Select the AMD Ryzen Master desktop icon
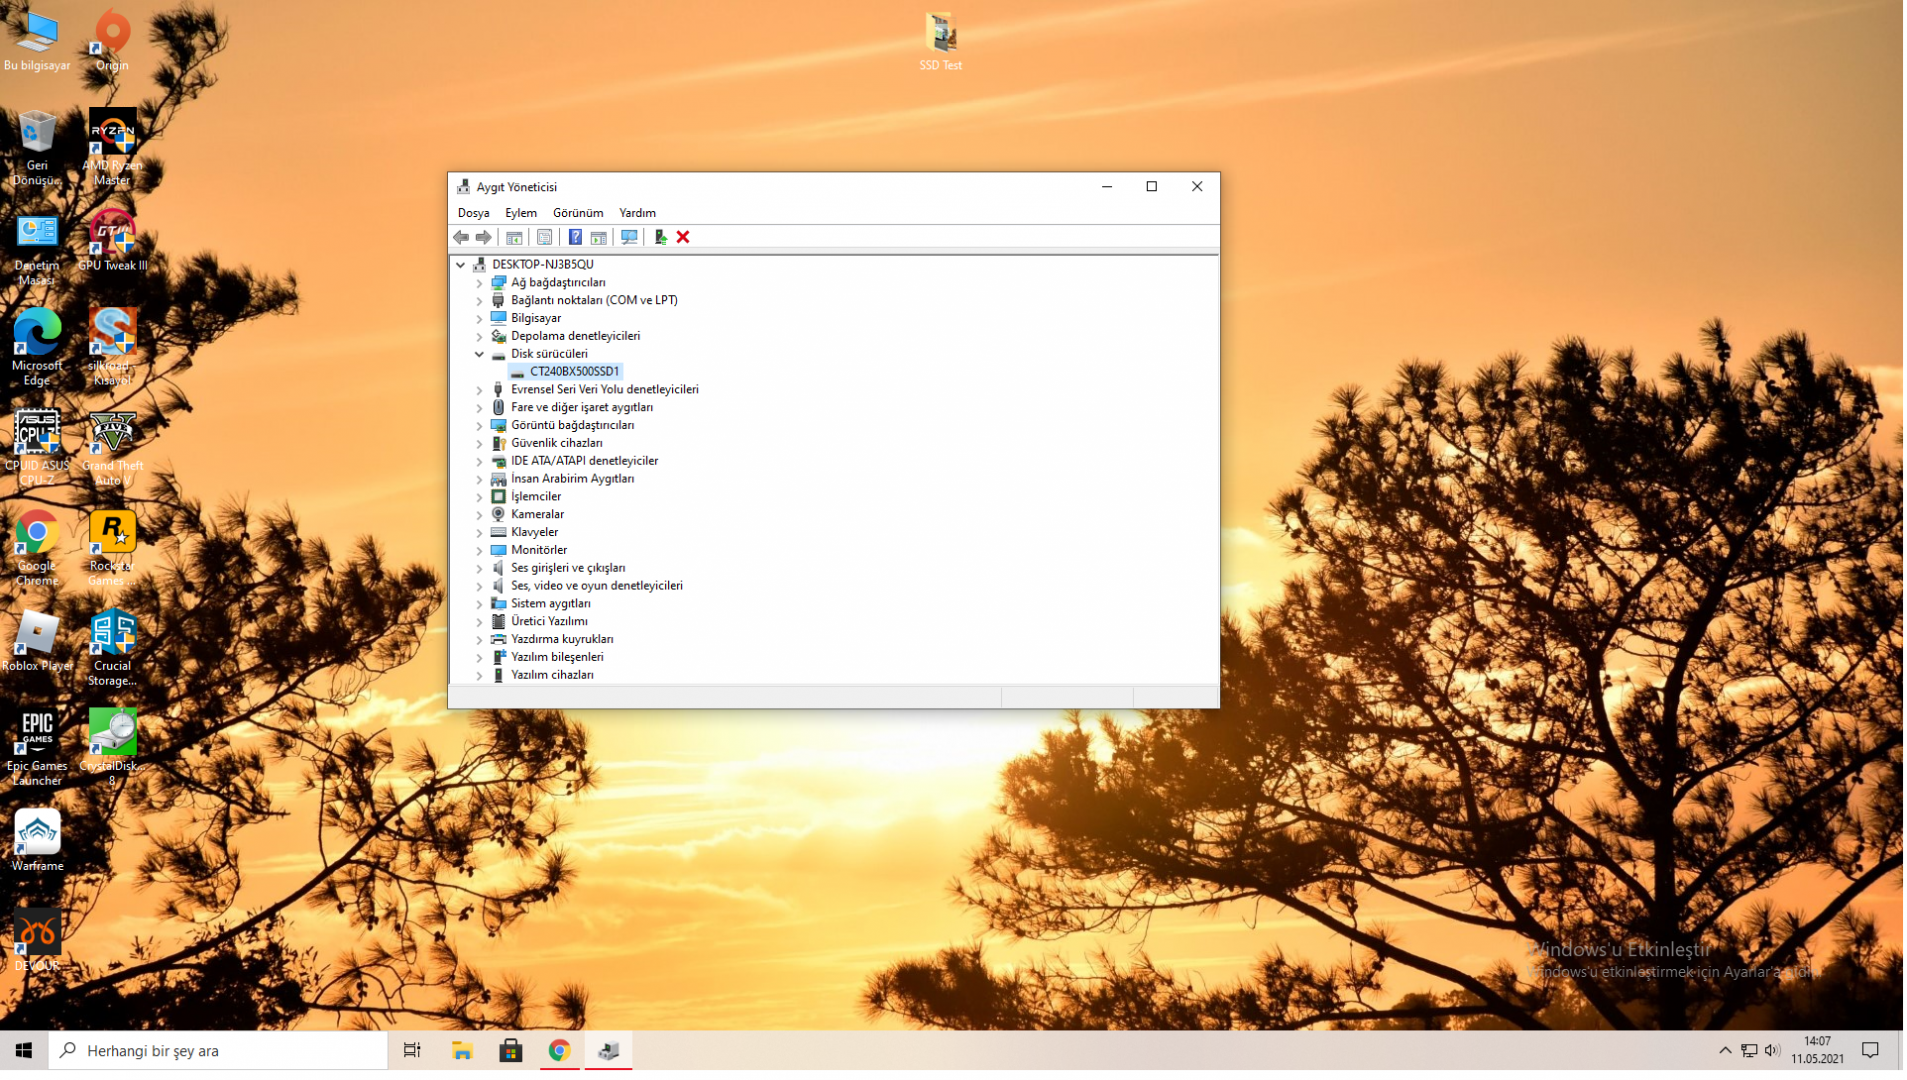This screenshot has width=1907, height=1080. (x=112, y=147)
